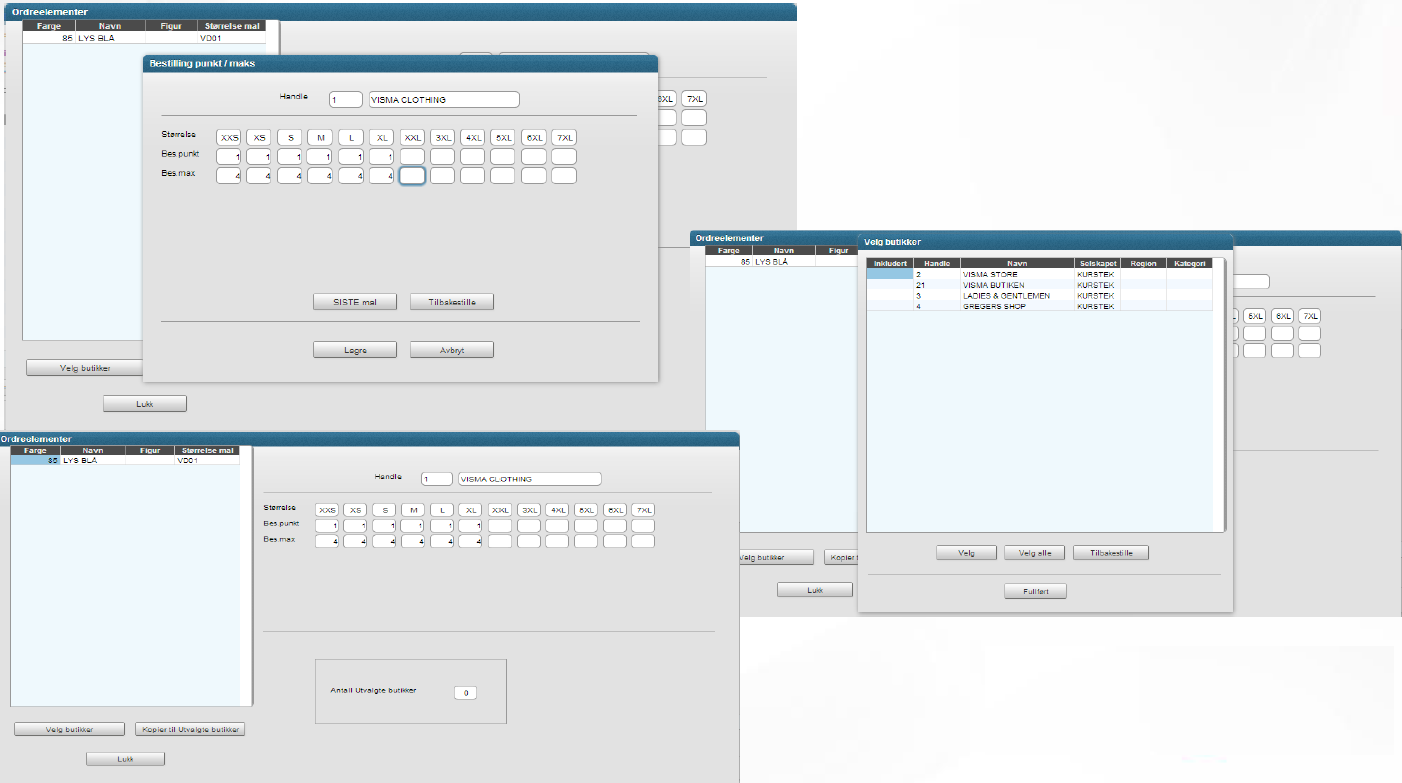The height and width of the screenshot is (783, 1402).
Task: Click Avbryt in Bestilling punkt / maks dialog
Action: (452, 350)
